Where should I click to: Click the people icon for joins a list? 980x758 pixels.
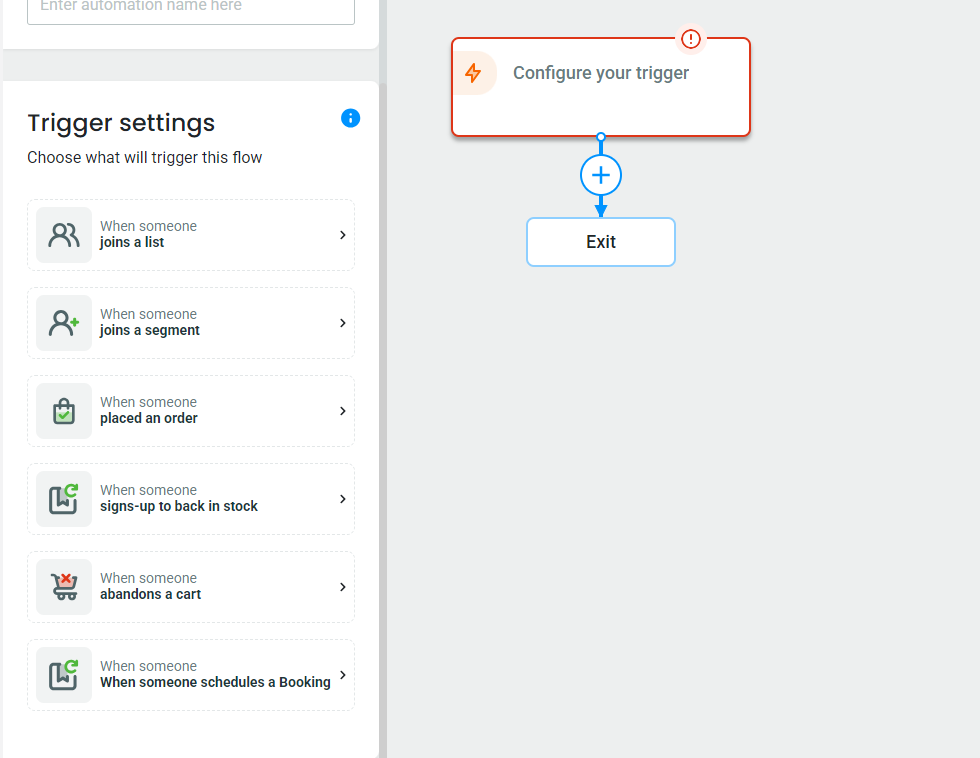(64, 235)
